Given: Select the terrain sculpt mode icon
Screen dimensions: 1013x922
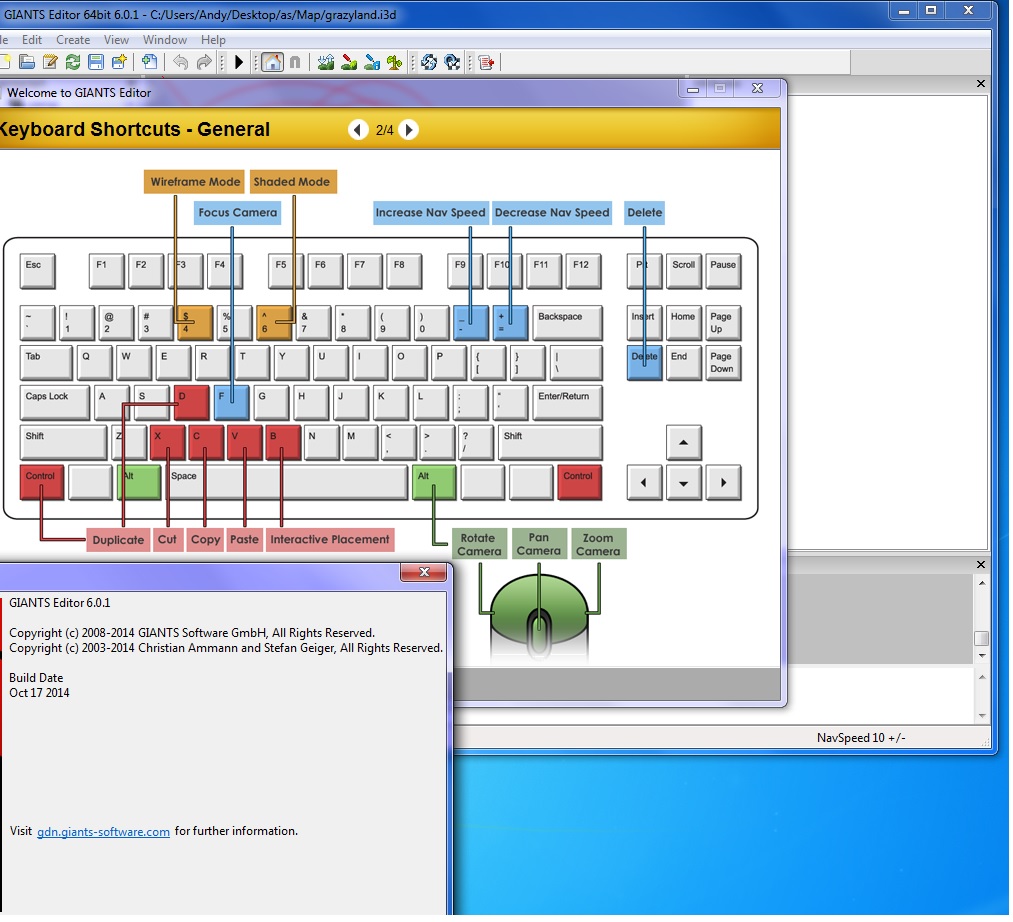Looking at the screenshot, I should (326, 62).
